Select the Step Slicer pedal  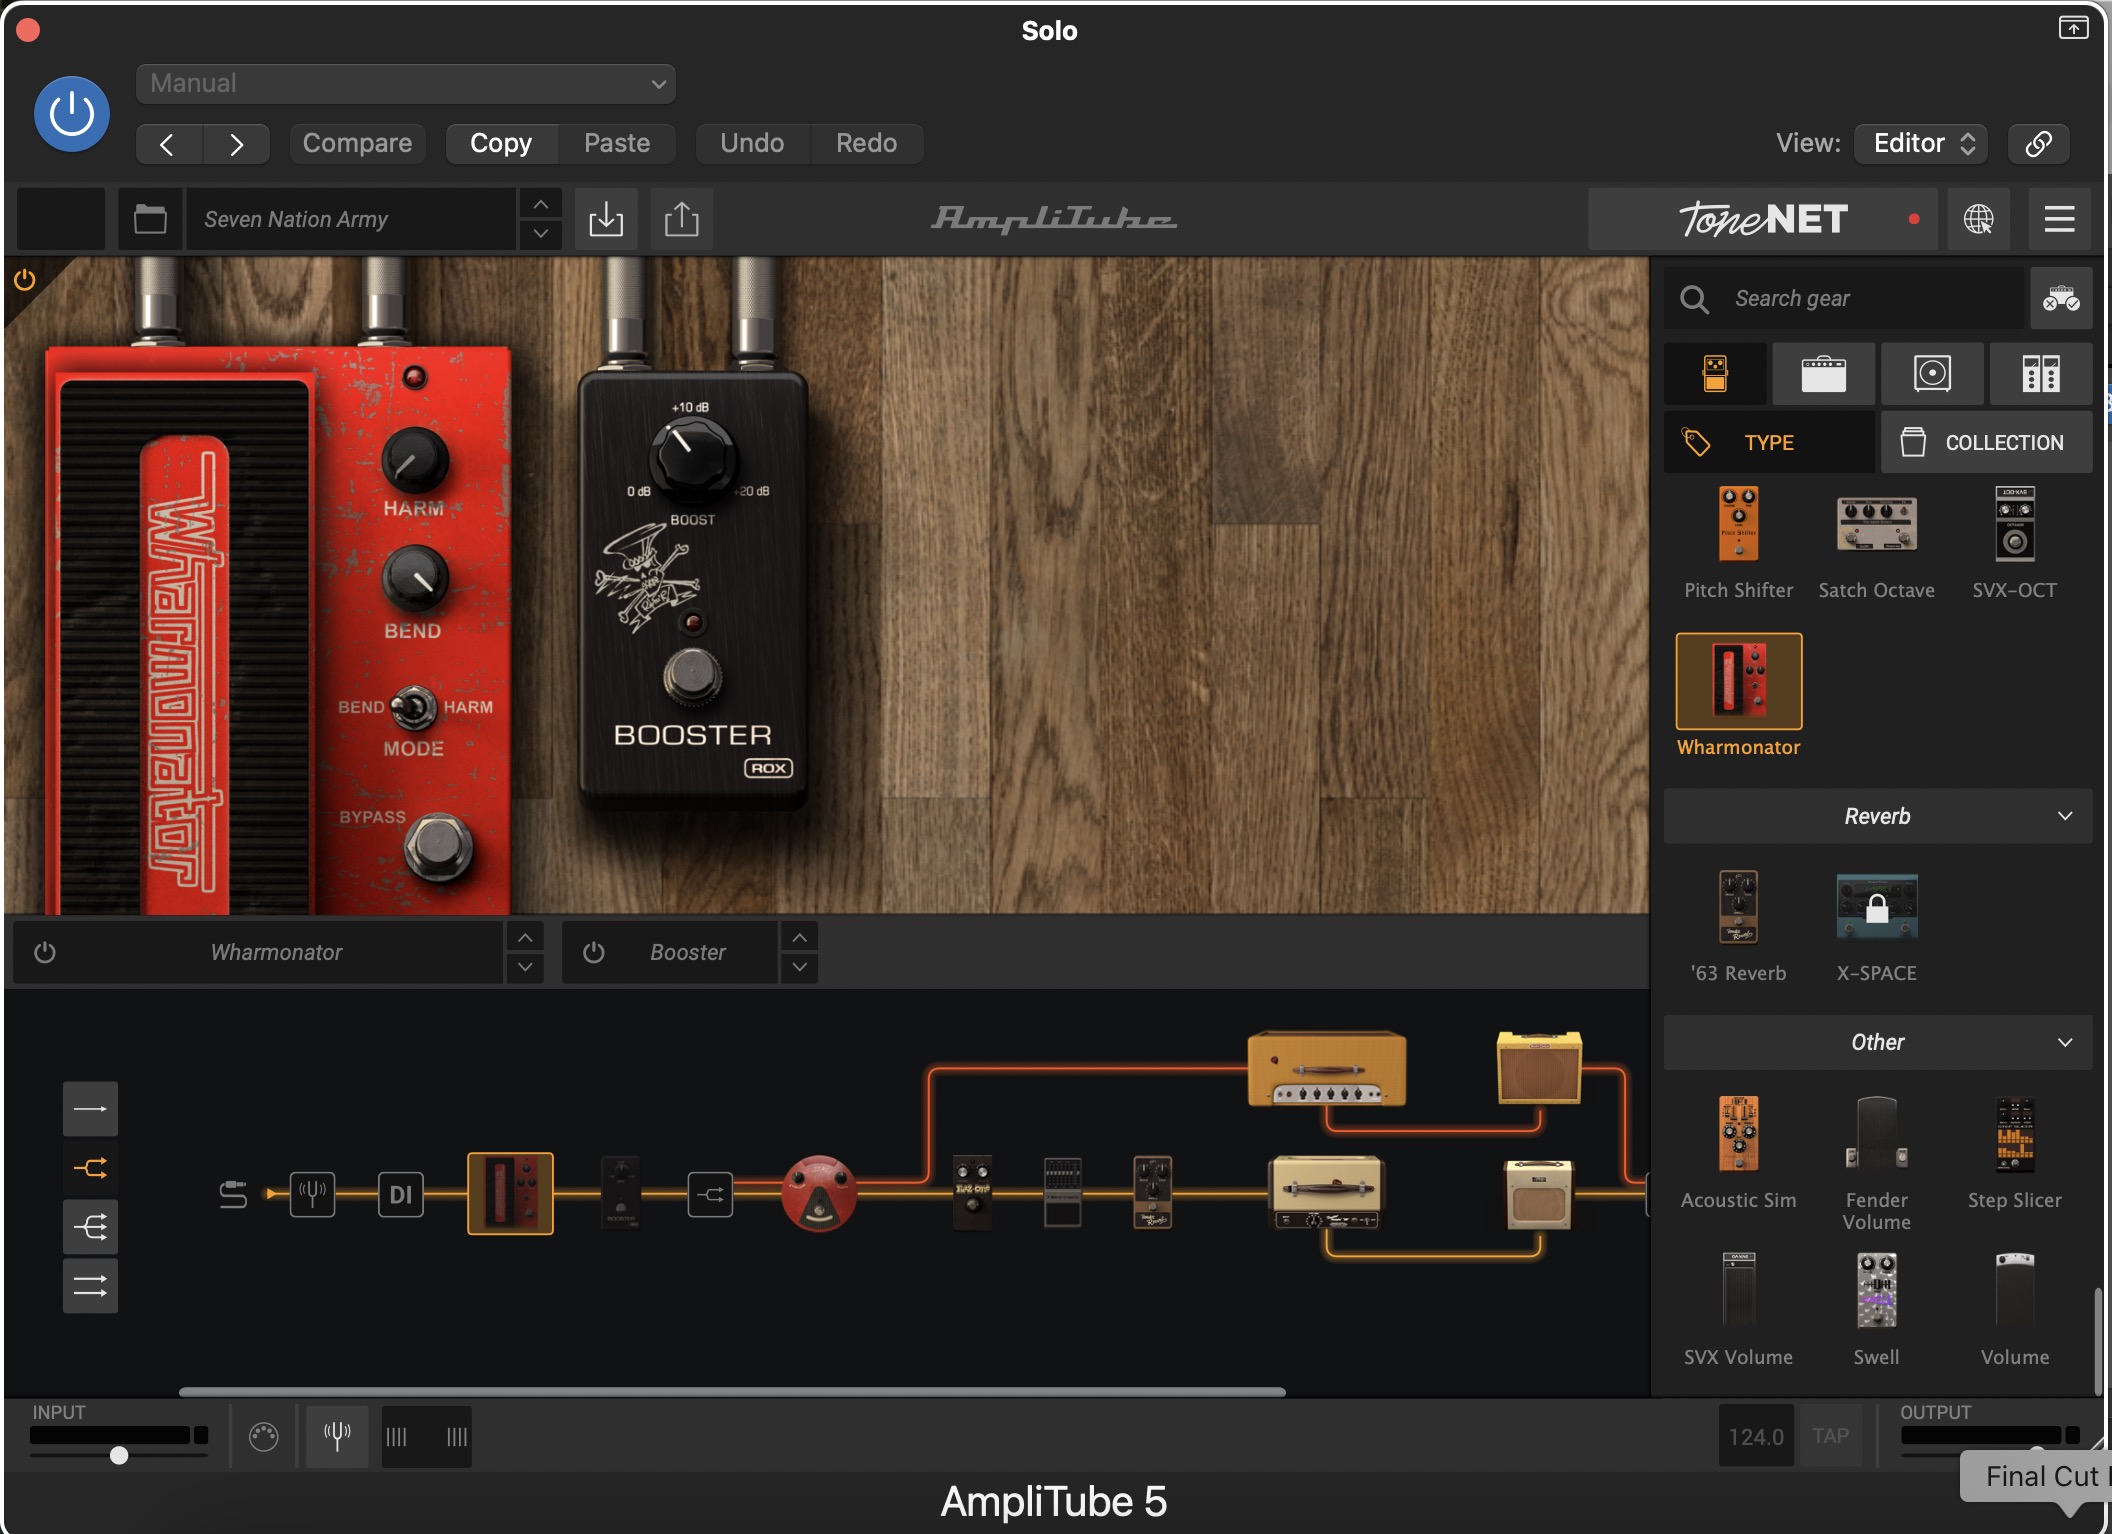point(2014,1153)
